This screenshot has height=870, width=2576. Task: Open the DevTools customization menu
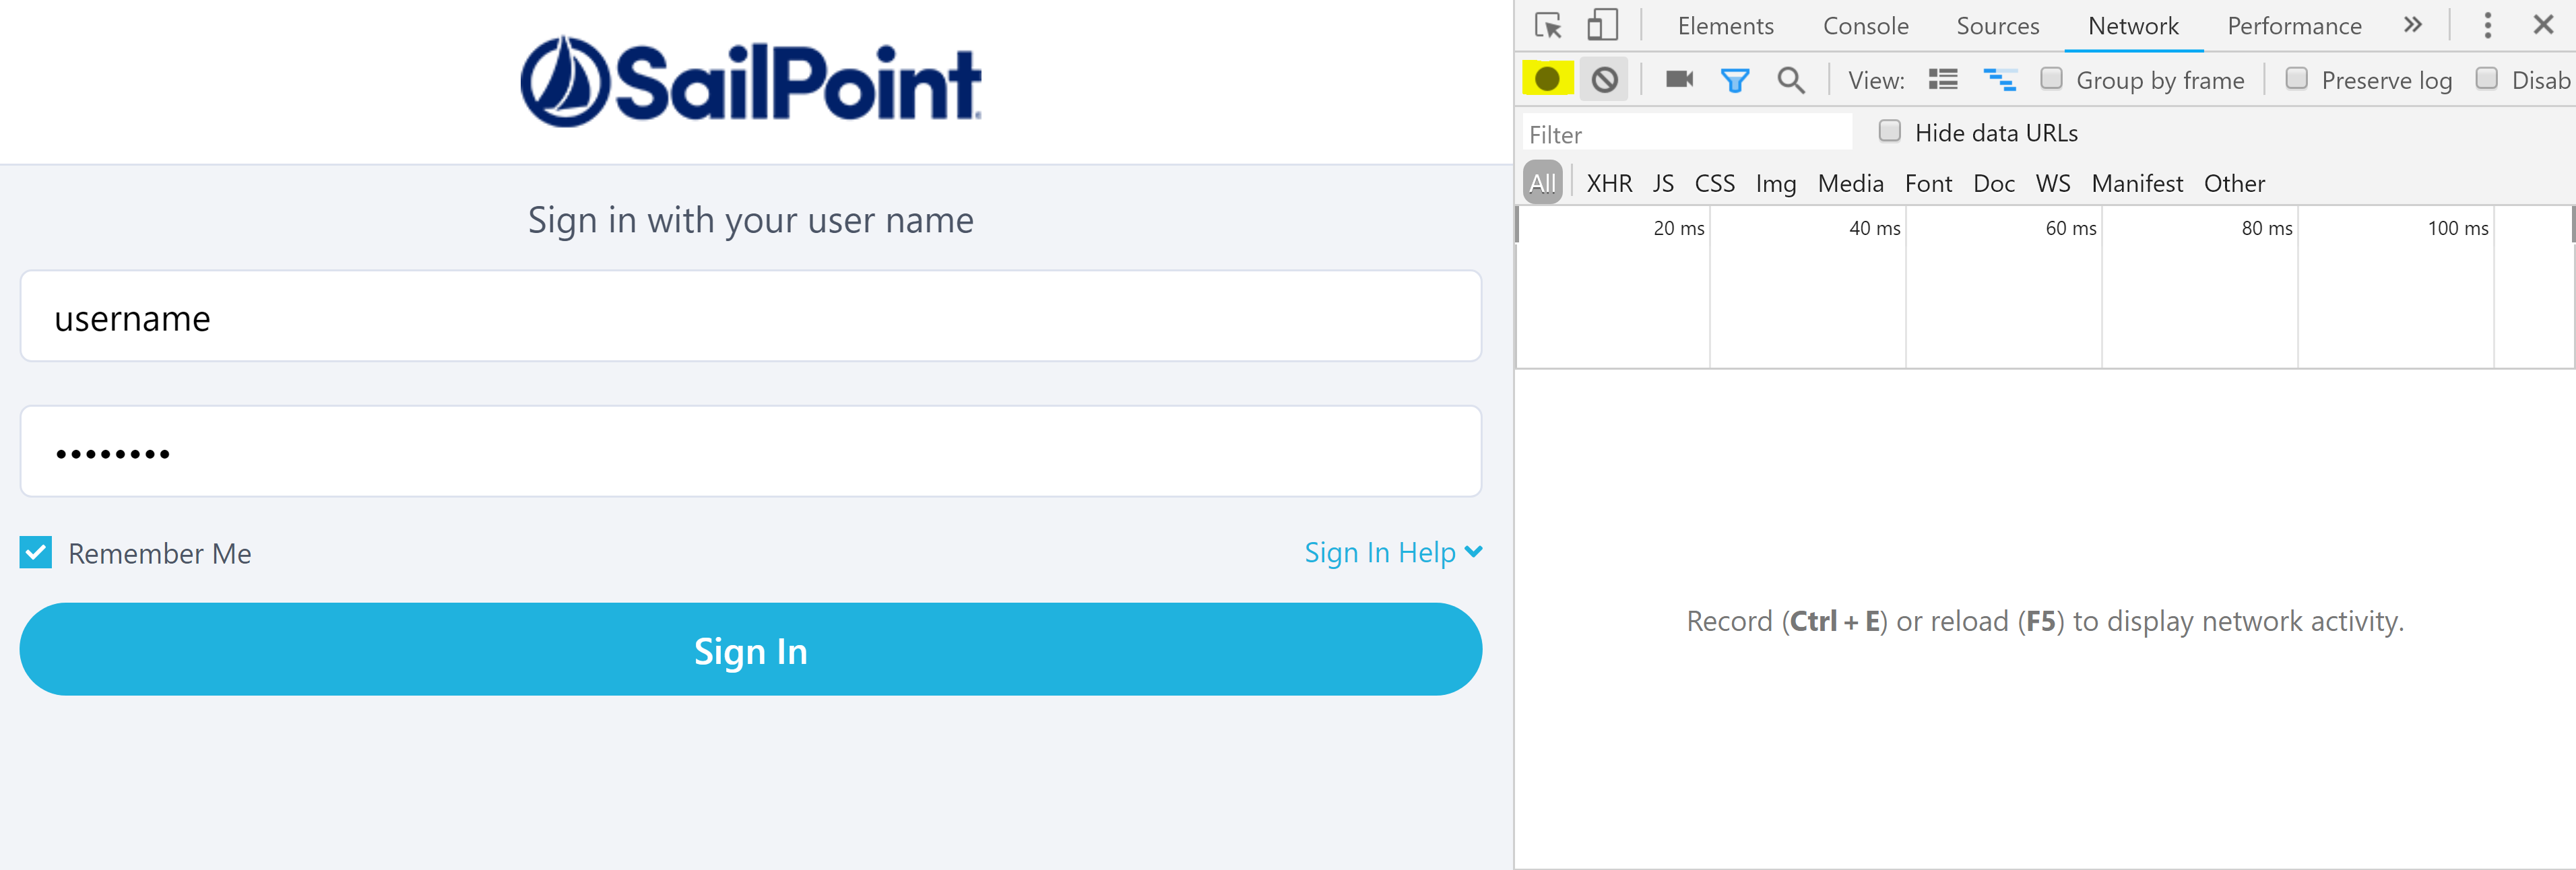click(2487, 25)
